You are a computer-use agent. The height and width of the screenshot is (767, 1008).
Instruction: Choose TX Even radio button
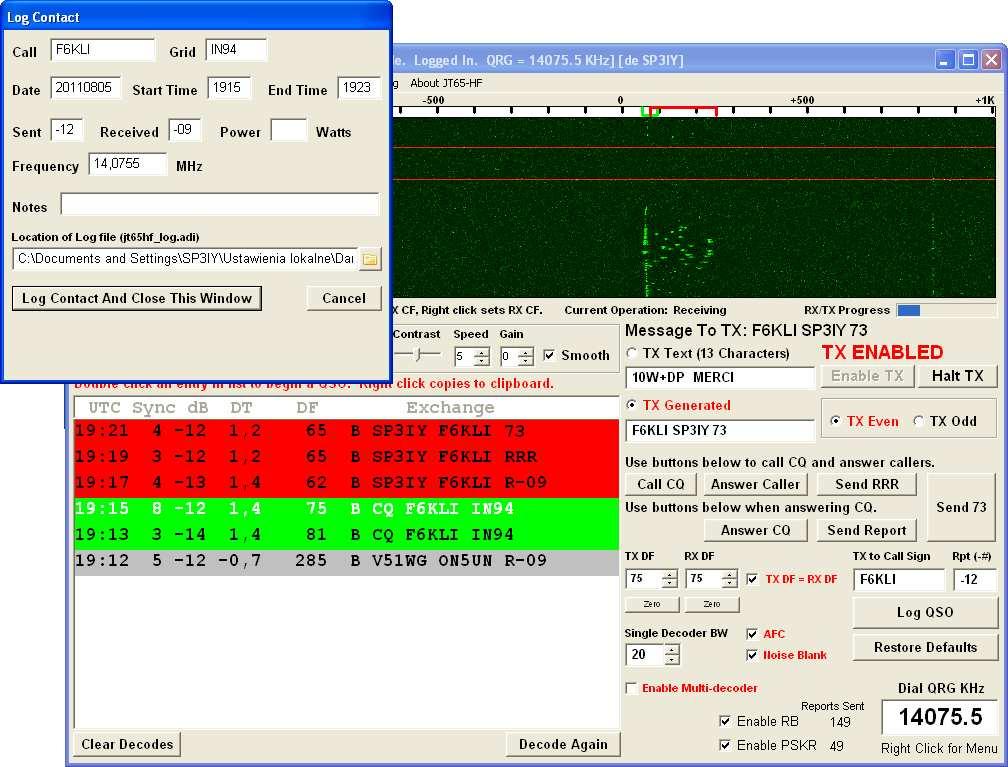835,421
